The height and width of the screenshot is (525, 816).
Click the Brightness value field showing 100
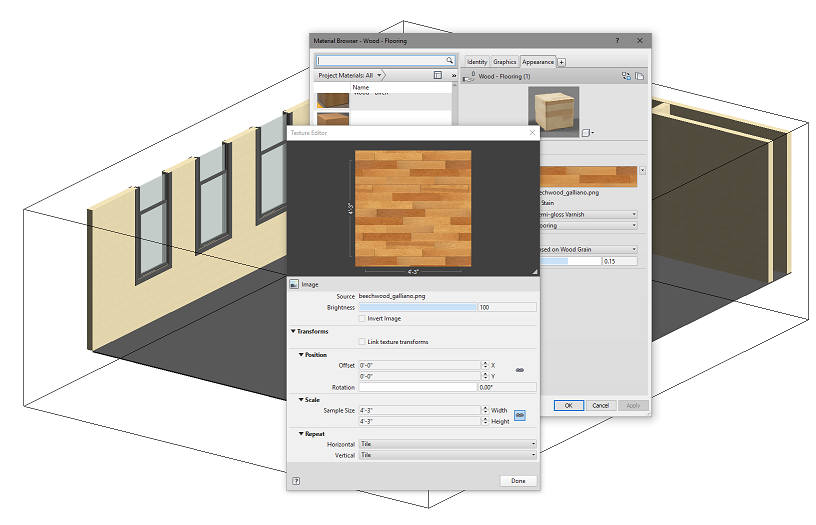click(x=507, y=308)
